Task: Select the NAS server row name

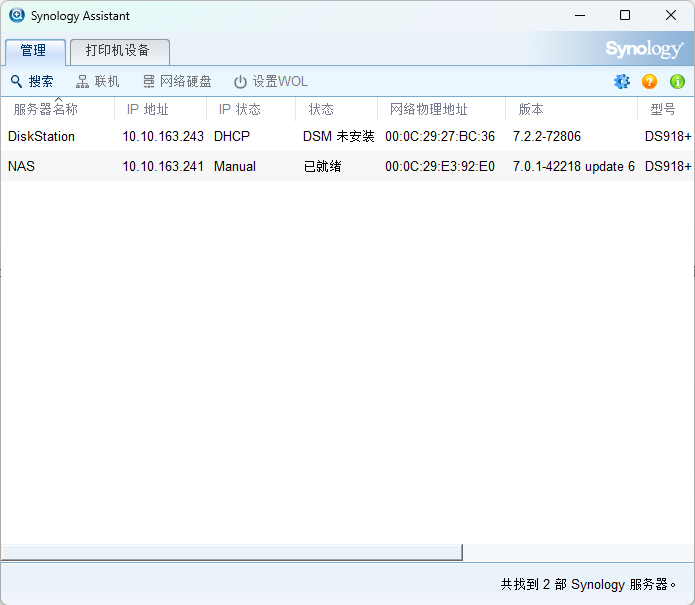Action: click(21, 166)
